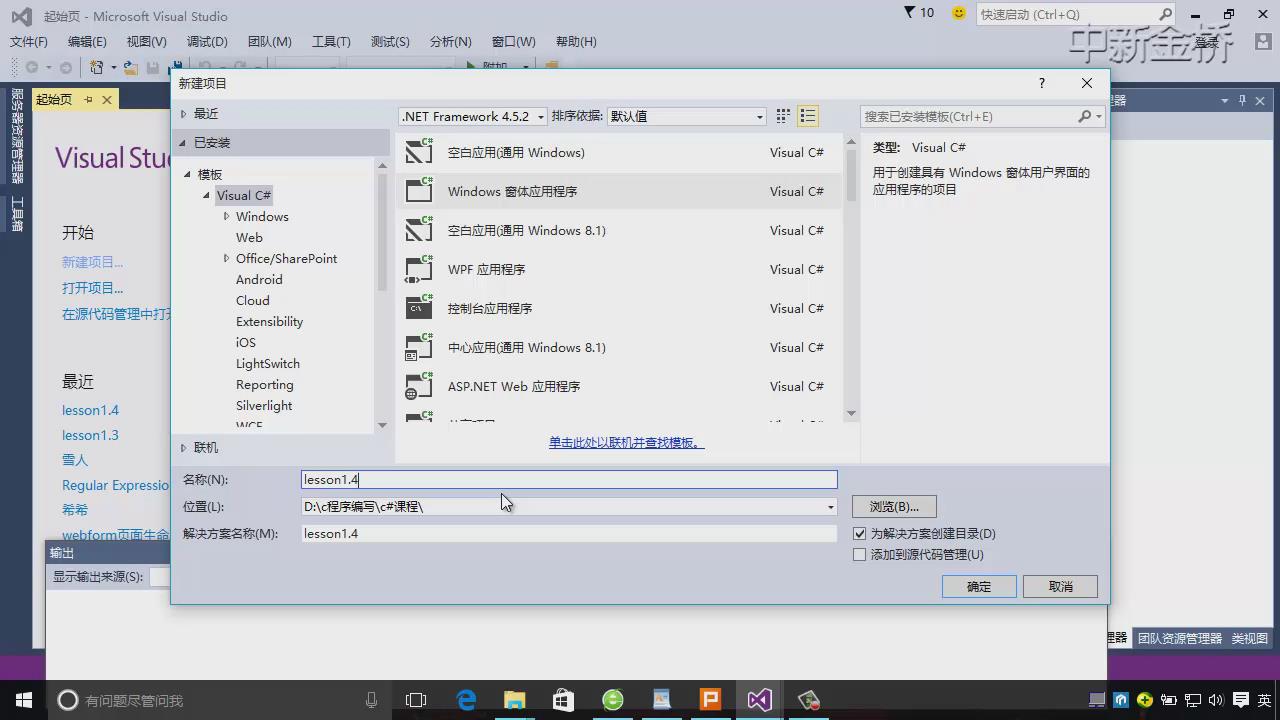Open Task View from the taskbar

416,699
